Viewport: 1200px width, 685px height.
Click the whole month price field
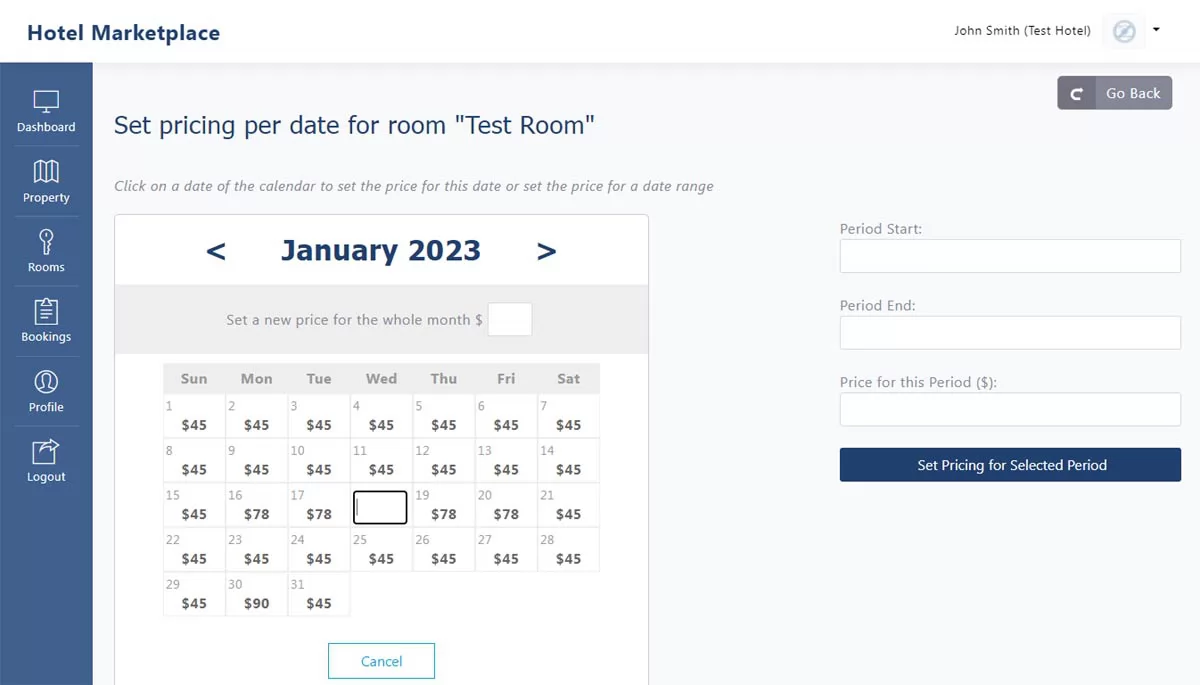pos(509,320)
